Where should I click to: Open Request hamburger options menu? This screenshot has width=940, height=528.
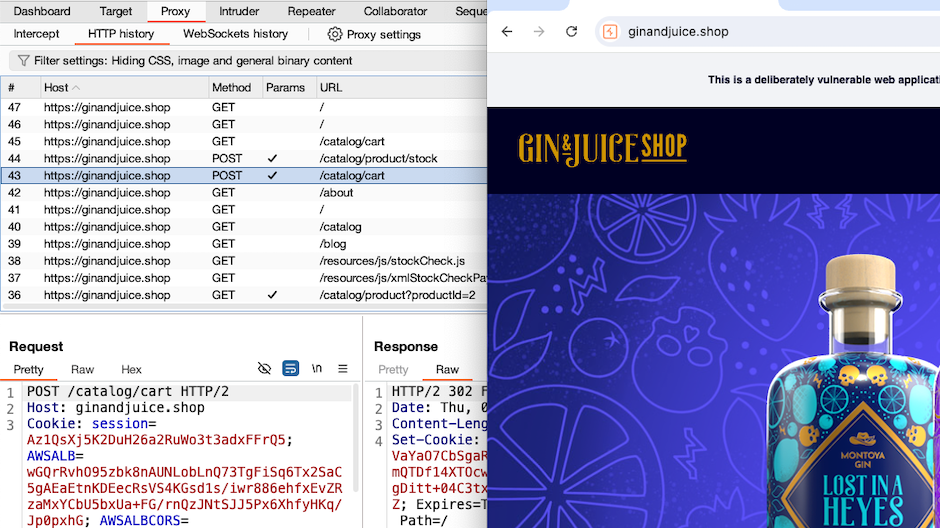(x=343, y=368)
